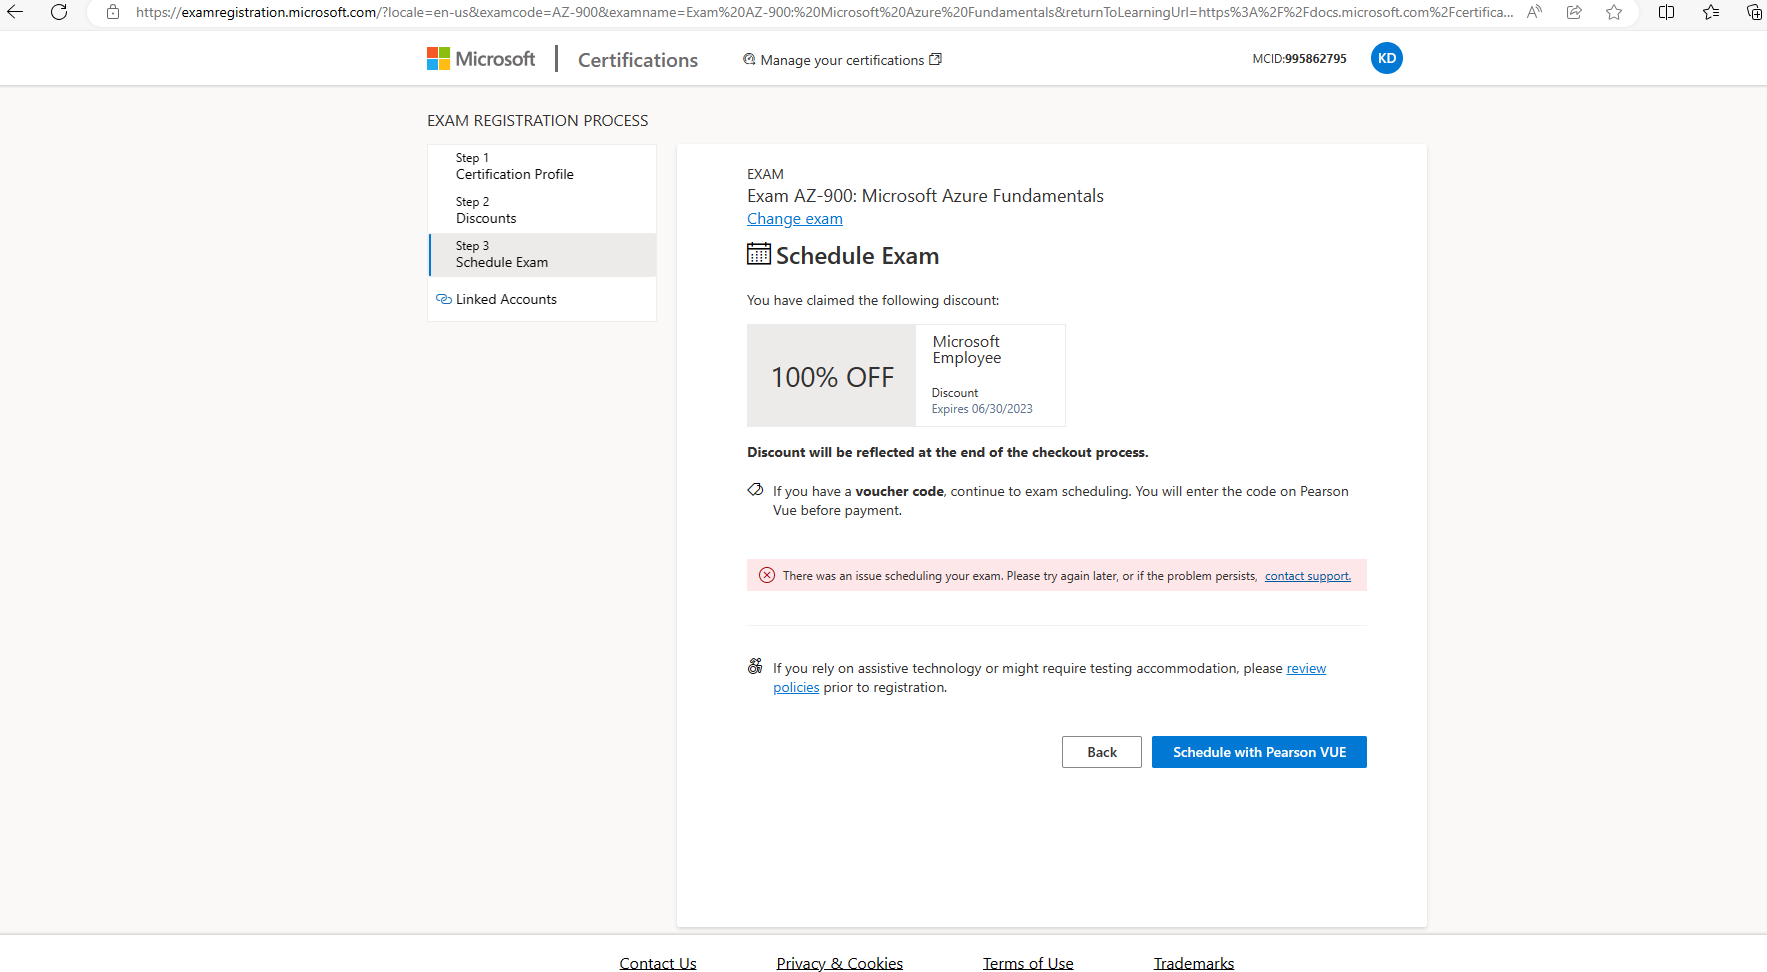Open the split screen view icon
Image resolution: width=1767 pixels, height=972 pixels.
coord(1666,12)
